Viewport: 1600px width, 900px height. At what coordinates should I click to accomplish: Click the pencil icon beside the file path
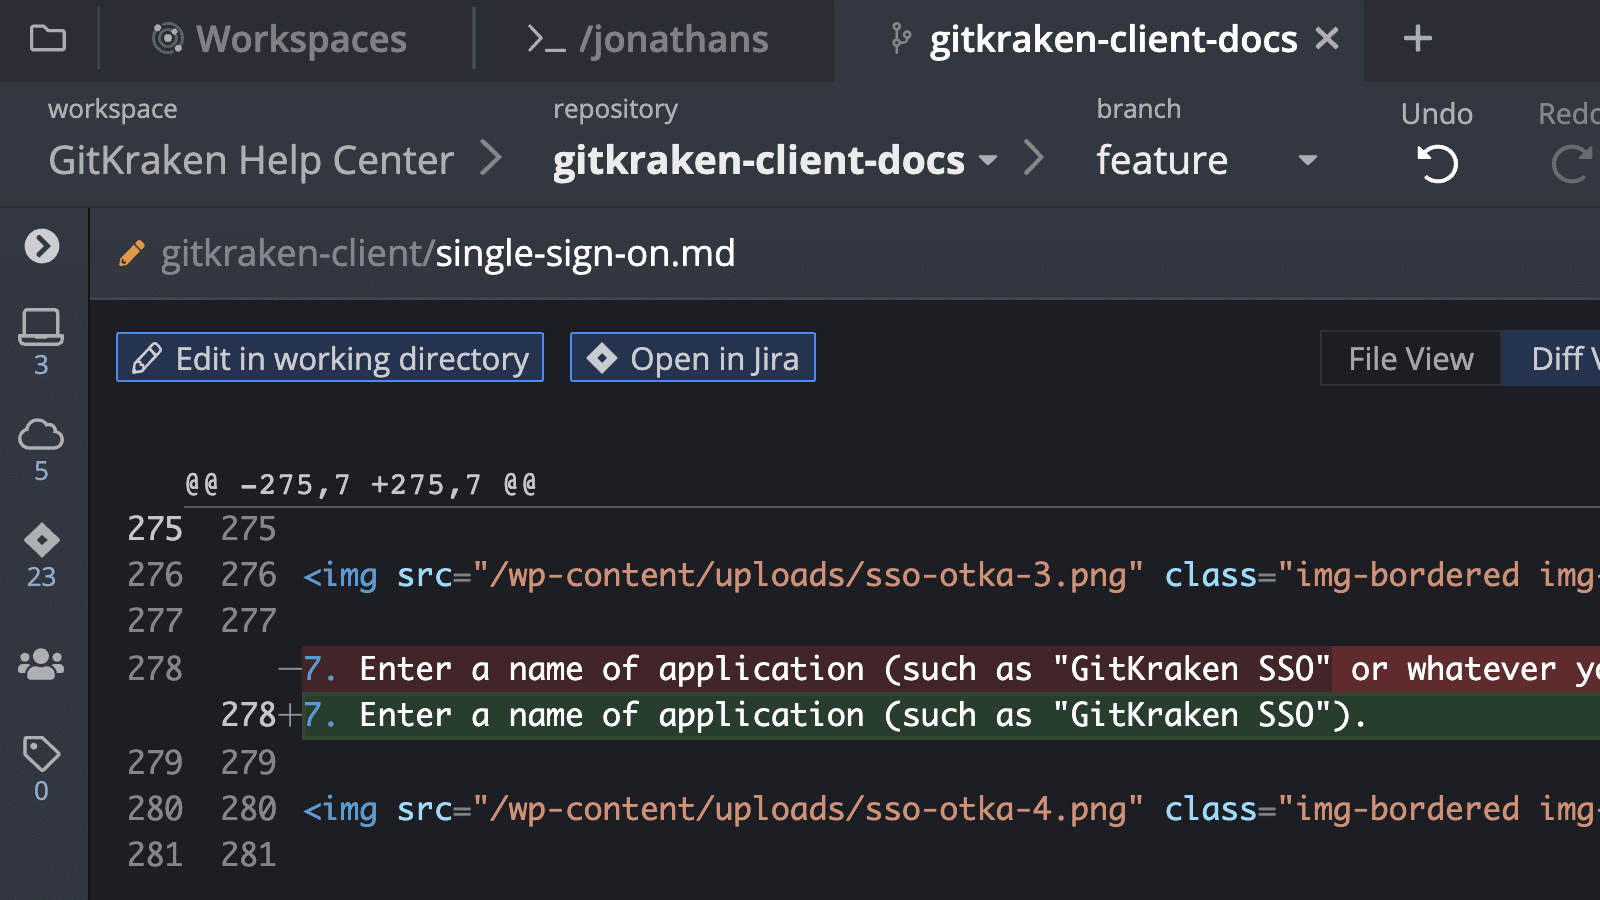tap(132, 253)
